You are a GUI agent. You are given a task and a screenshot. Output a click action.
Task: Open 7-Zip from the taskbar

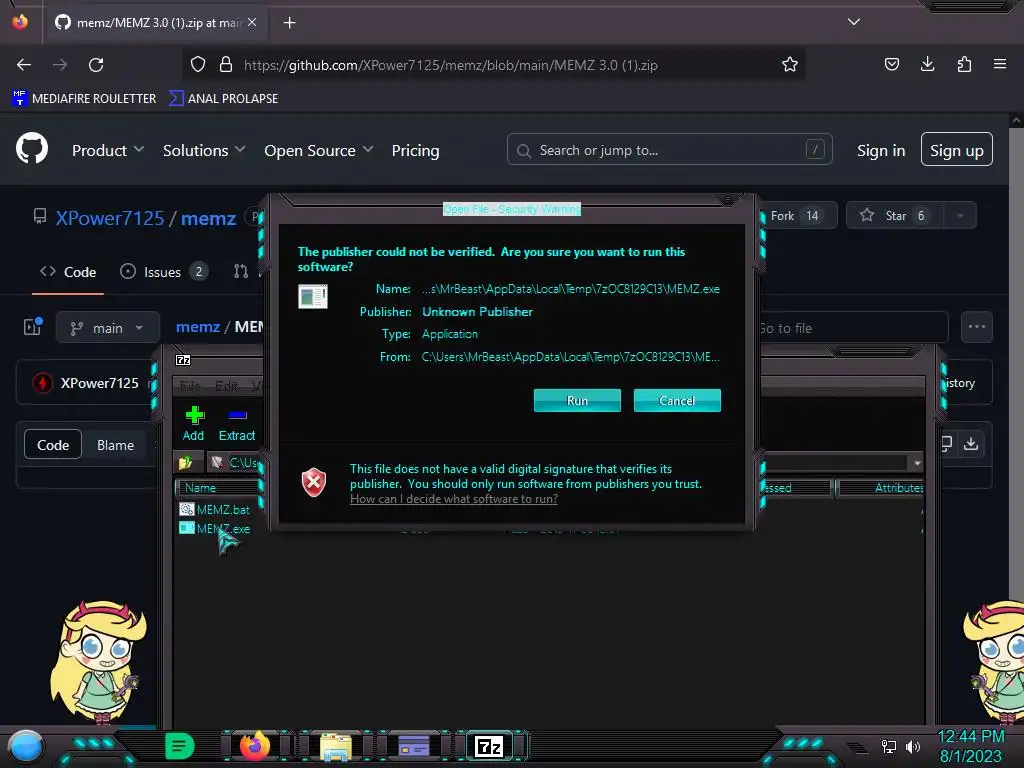pos(490,746)
